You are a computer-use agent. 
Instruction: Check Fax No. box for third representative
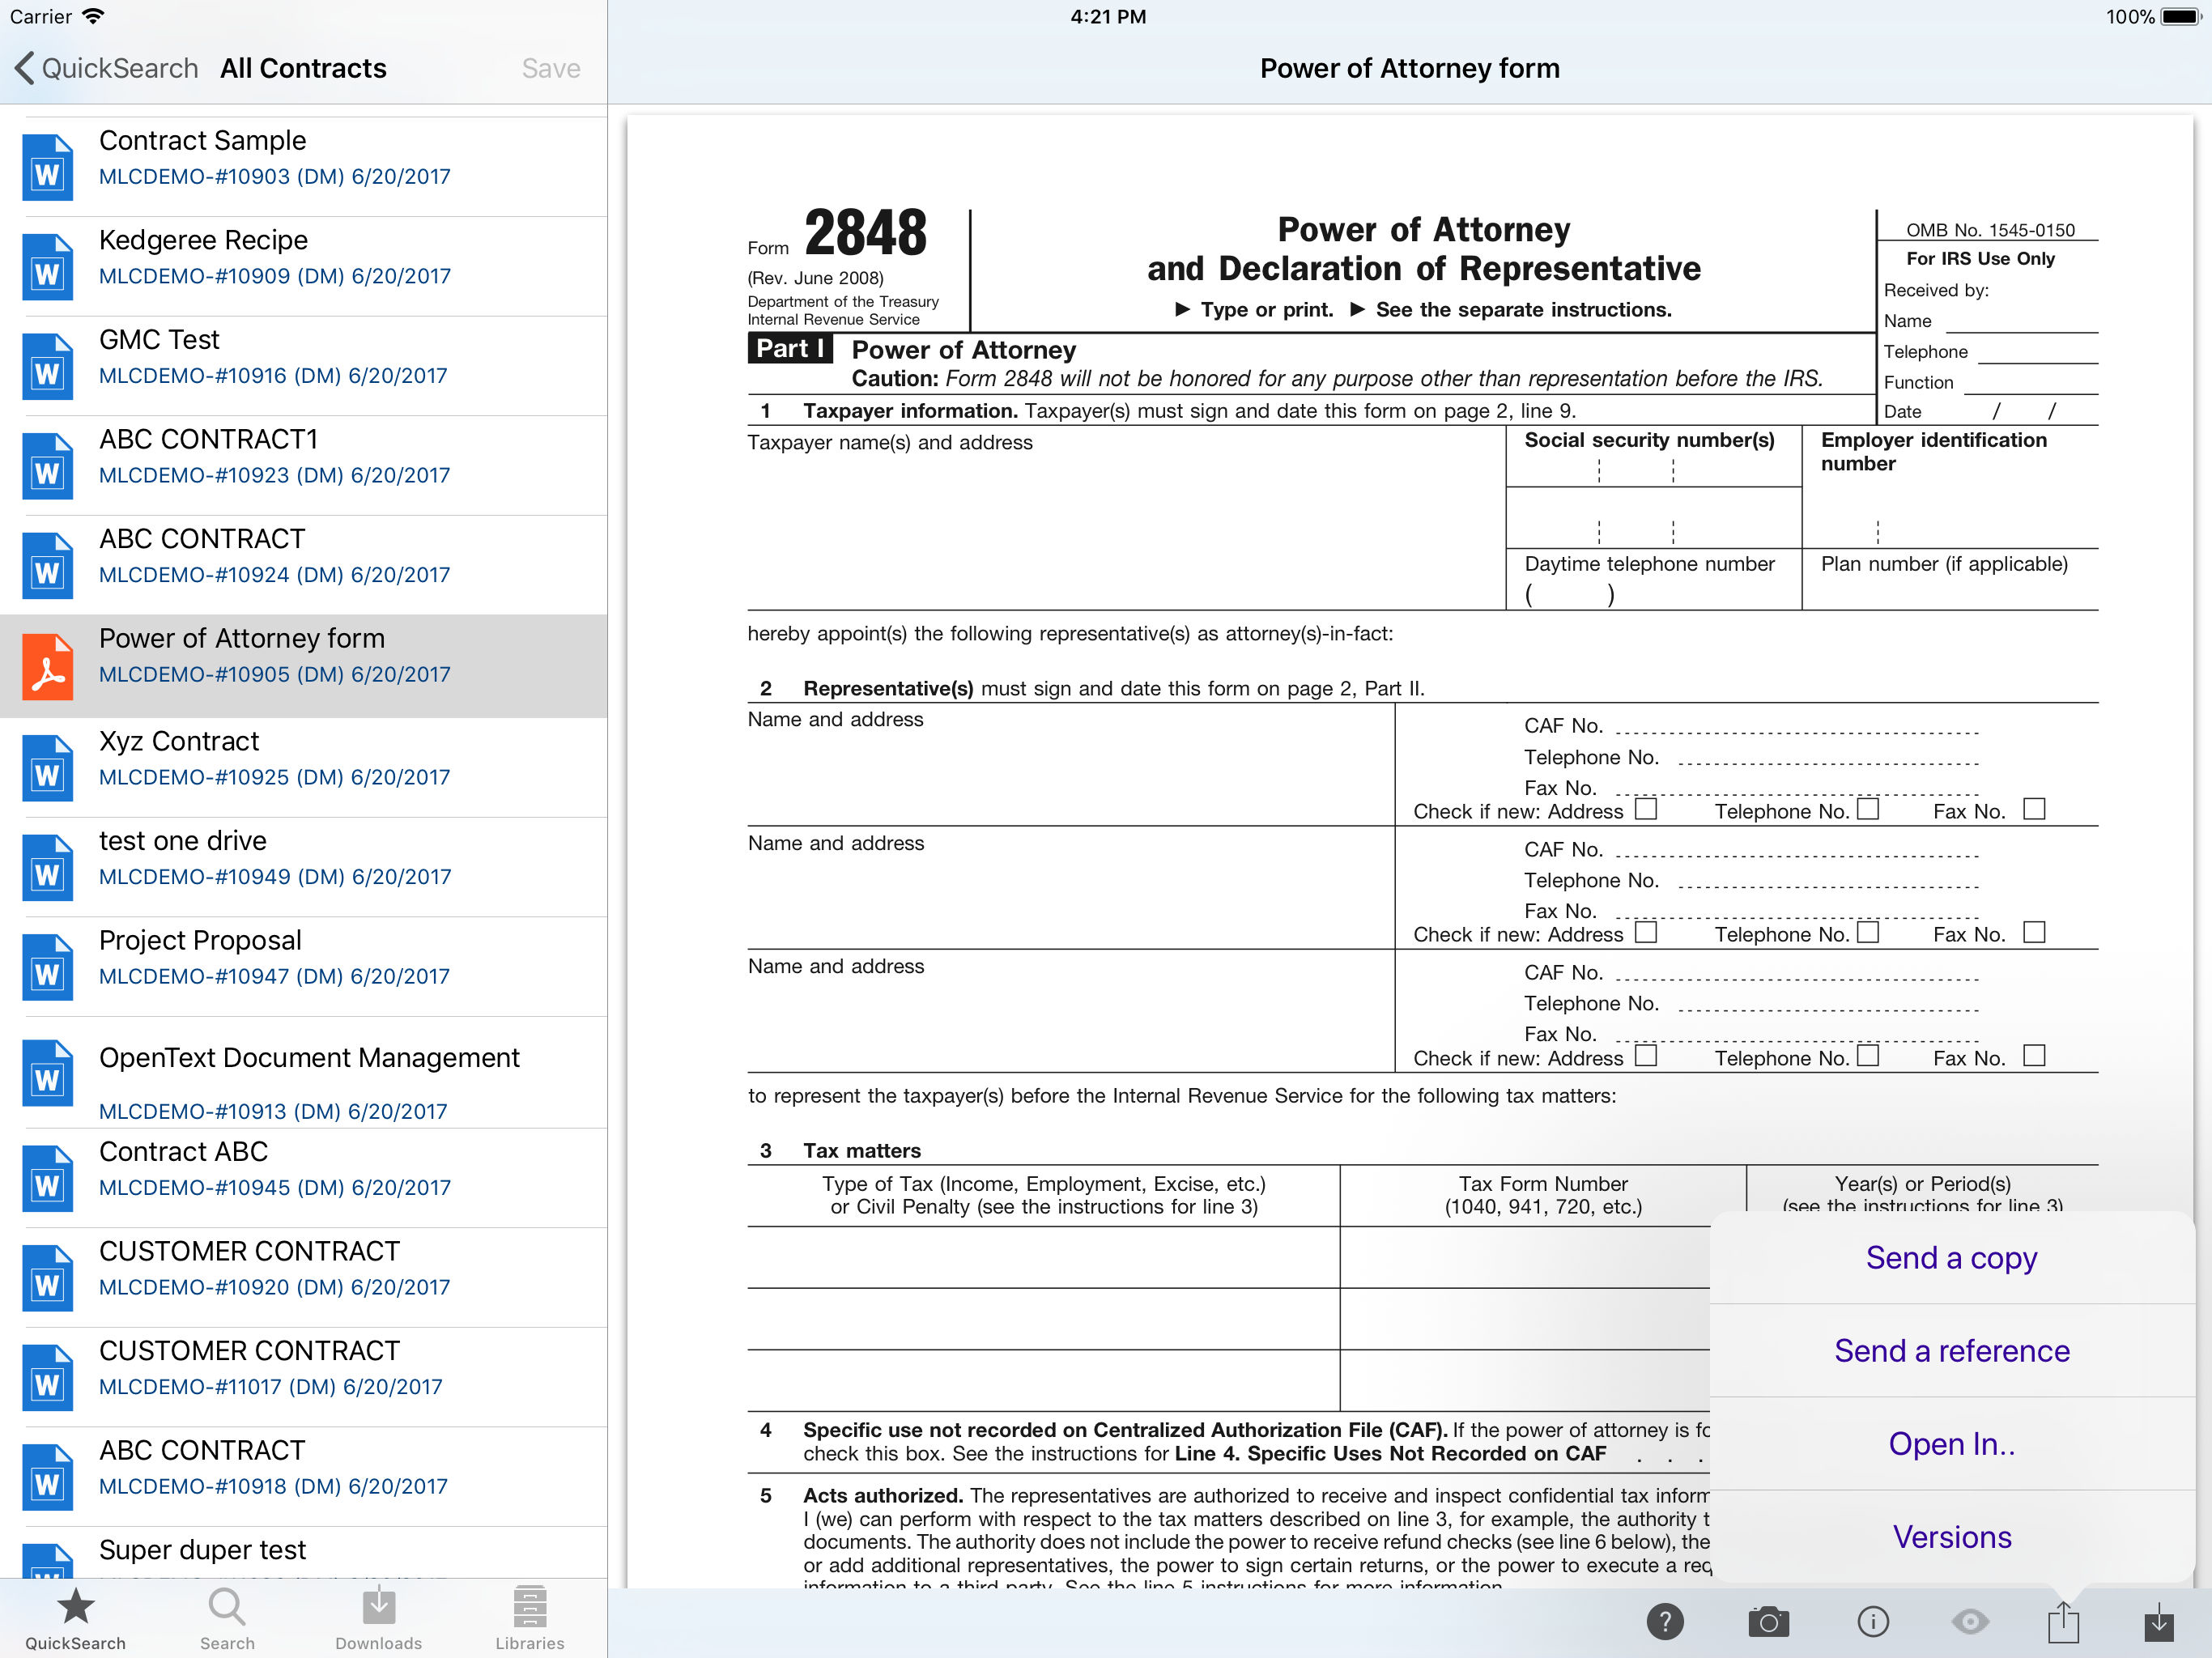(x=2034, y=1055)
